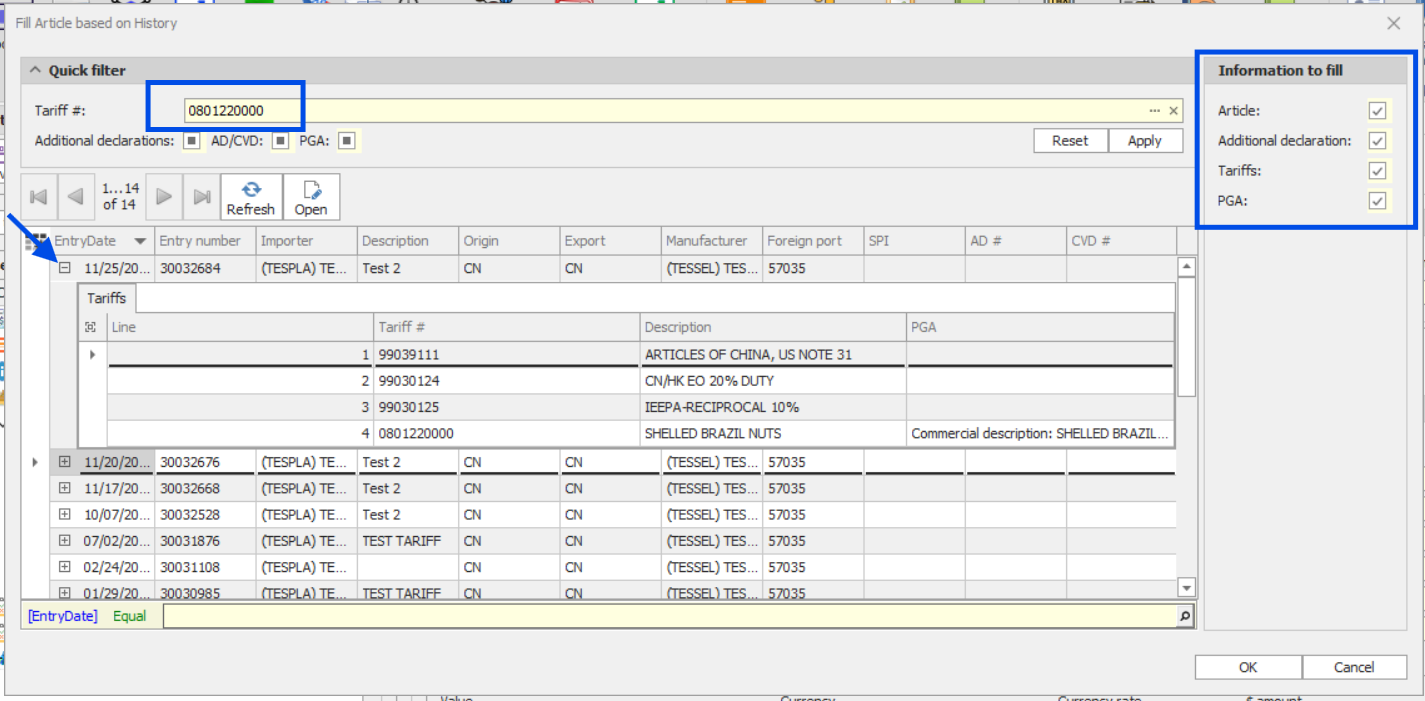Open the Tariff # lookup ellipsis
The height and width of the screenshot is (701, 1425).
(1156, 110)
